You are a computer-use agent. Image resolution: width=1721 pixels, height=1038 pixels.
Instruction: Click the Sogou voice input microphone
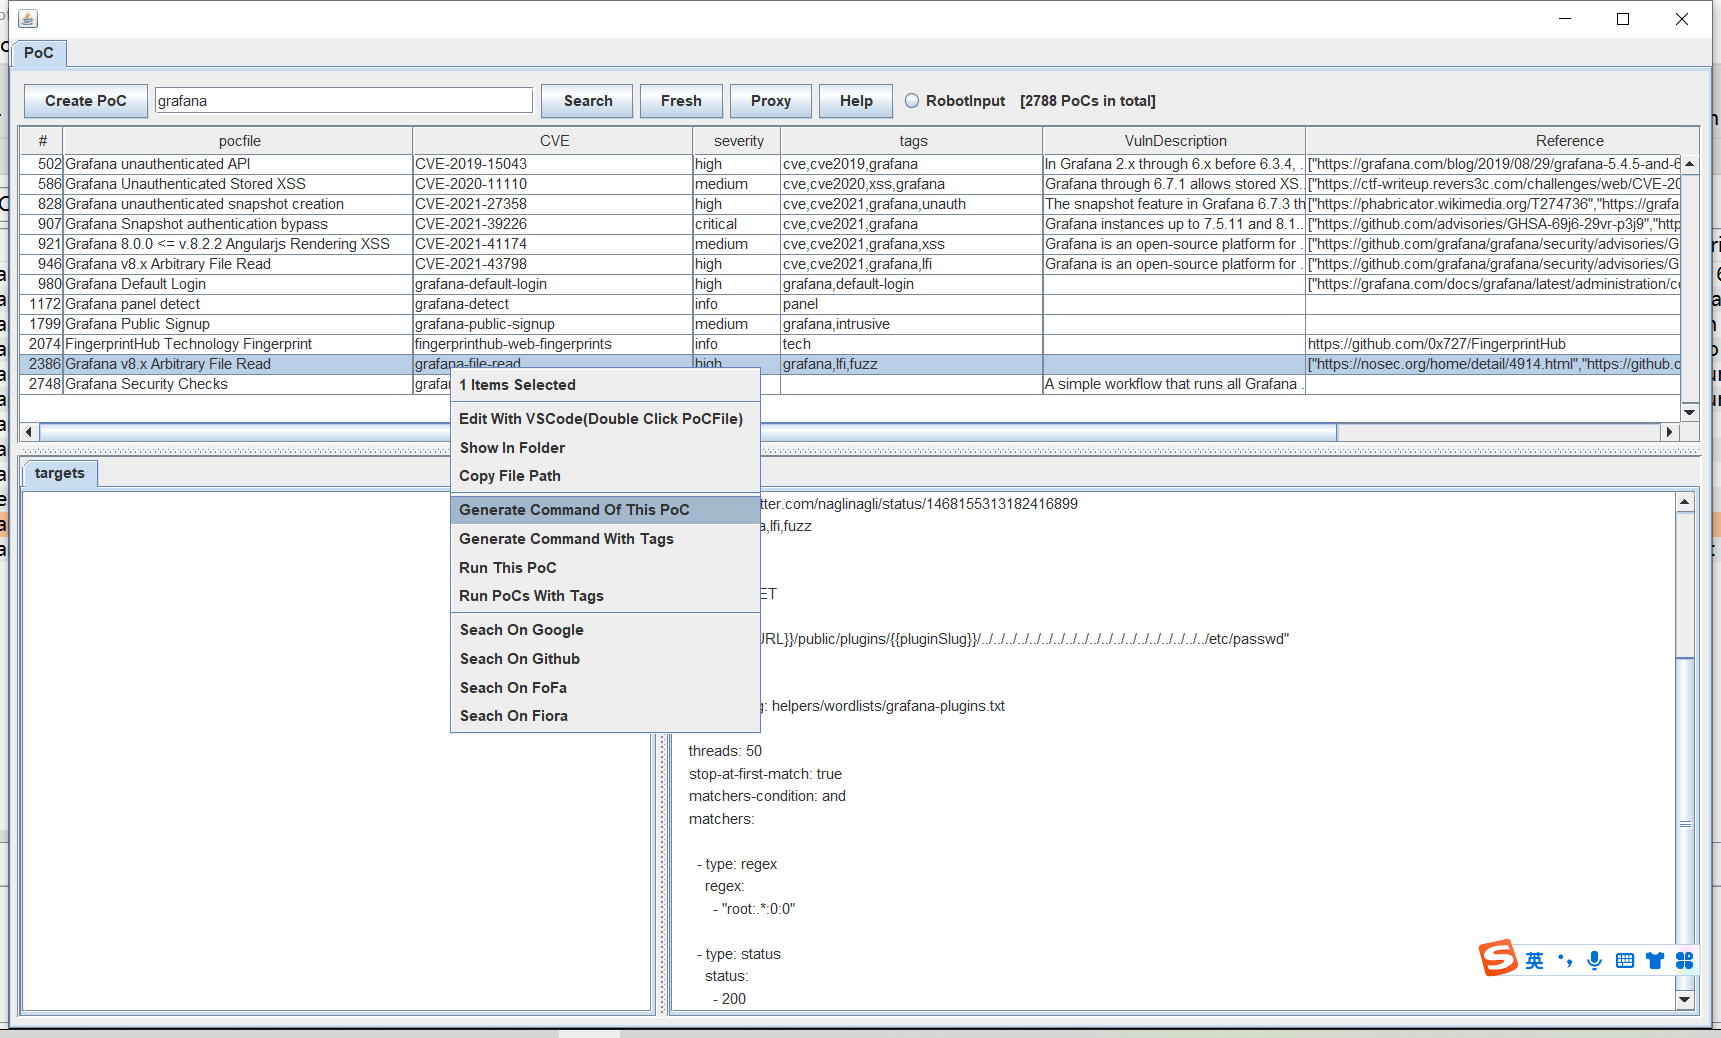click(x=1595, y=961)
